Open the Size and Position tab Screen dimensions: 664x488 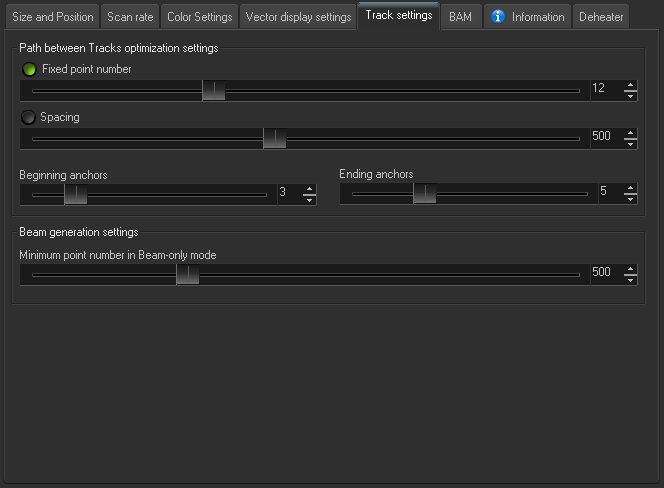click(53, 17)
